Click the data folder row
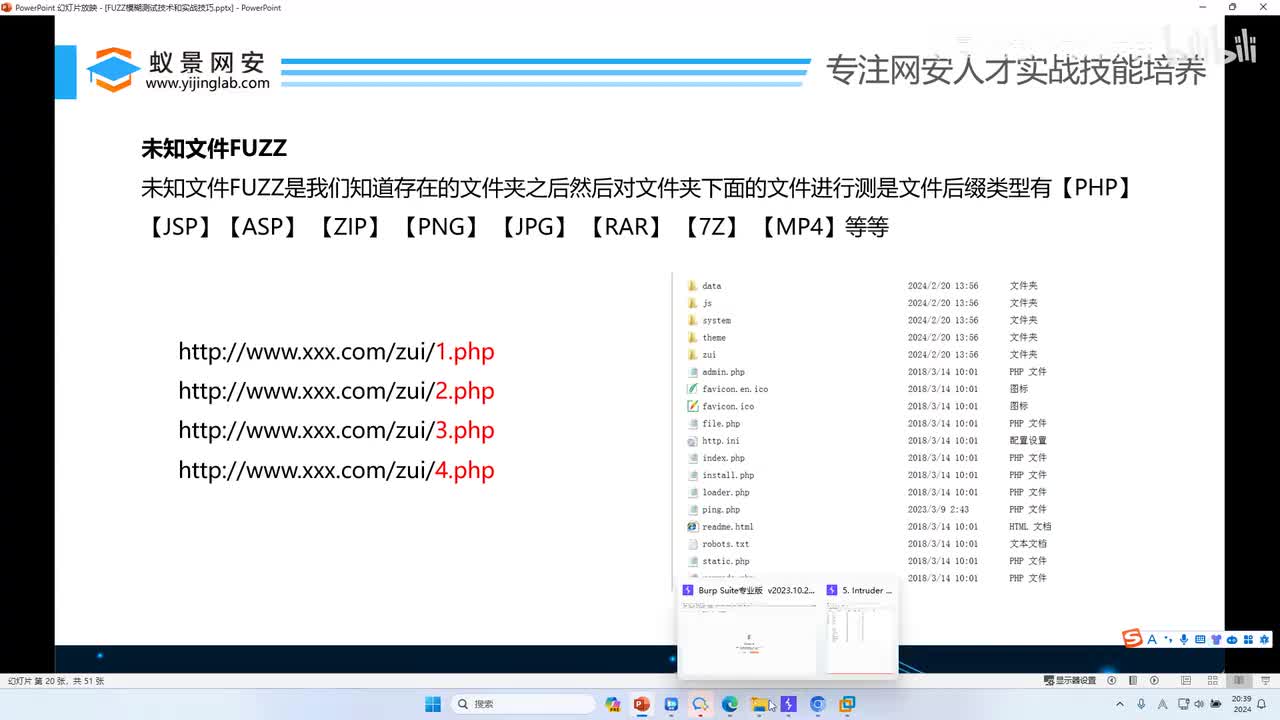 point(862,286)
